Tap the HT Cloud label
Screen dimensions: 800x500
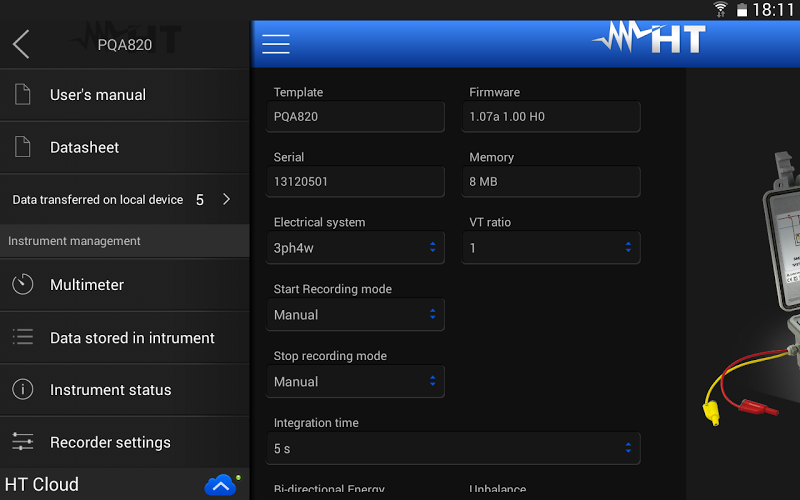point(42,485)
